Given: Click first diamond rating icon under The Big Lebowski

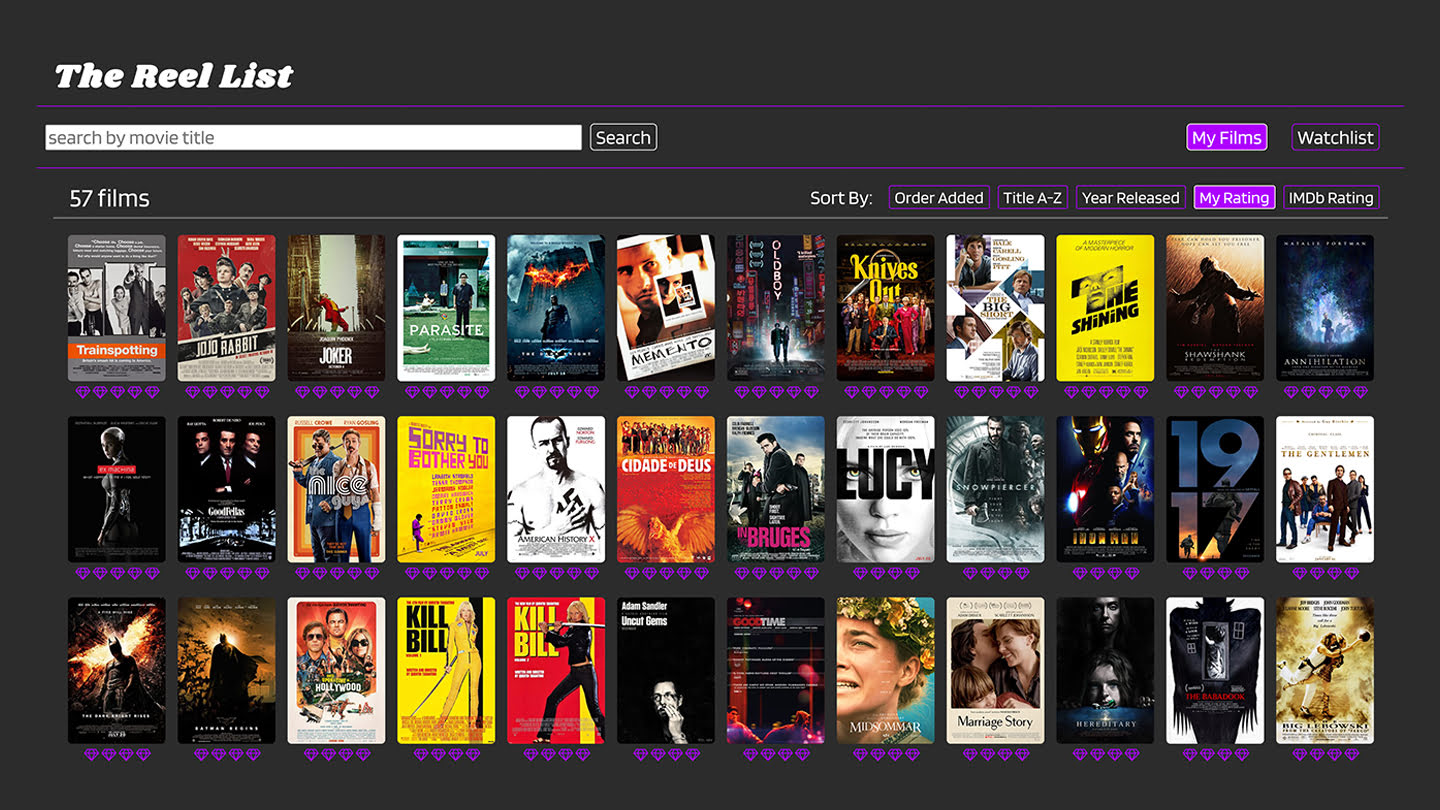Looking at the screenshot, I should 1299,755.
